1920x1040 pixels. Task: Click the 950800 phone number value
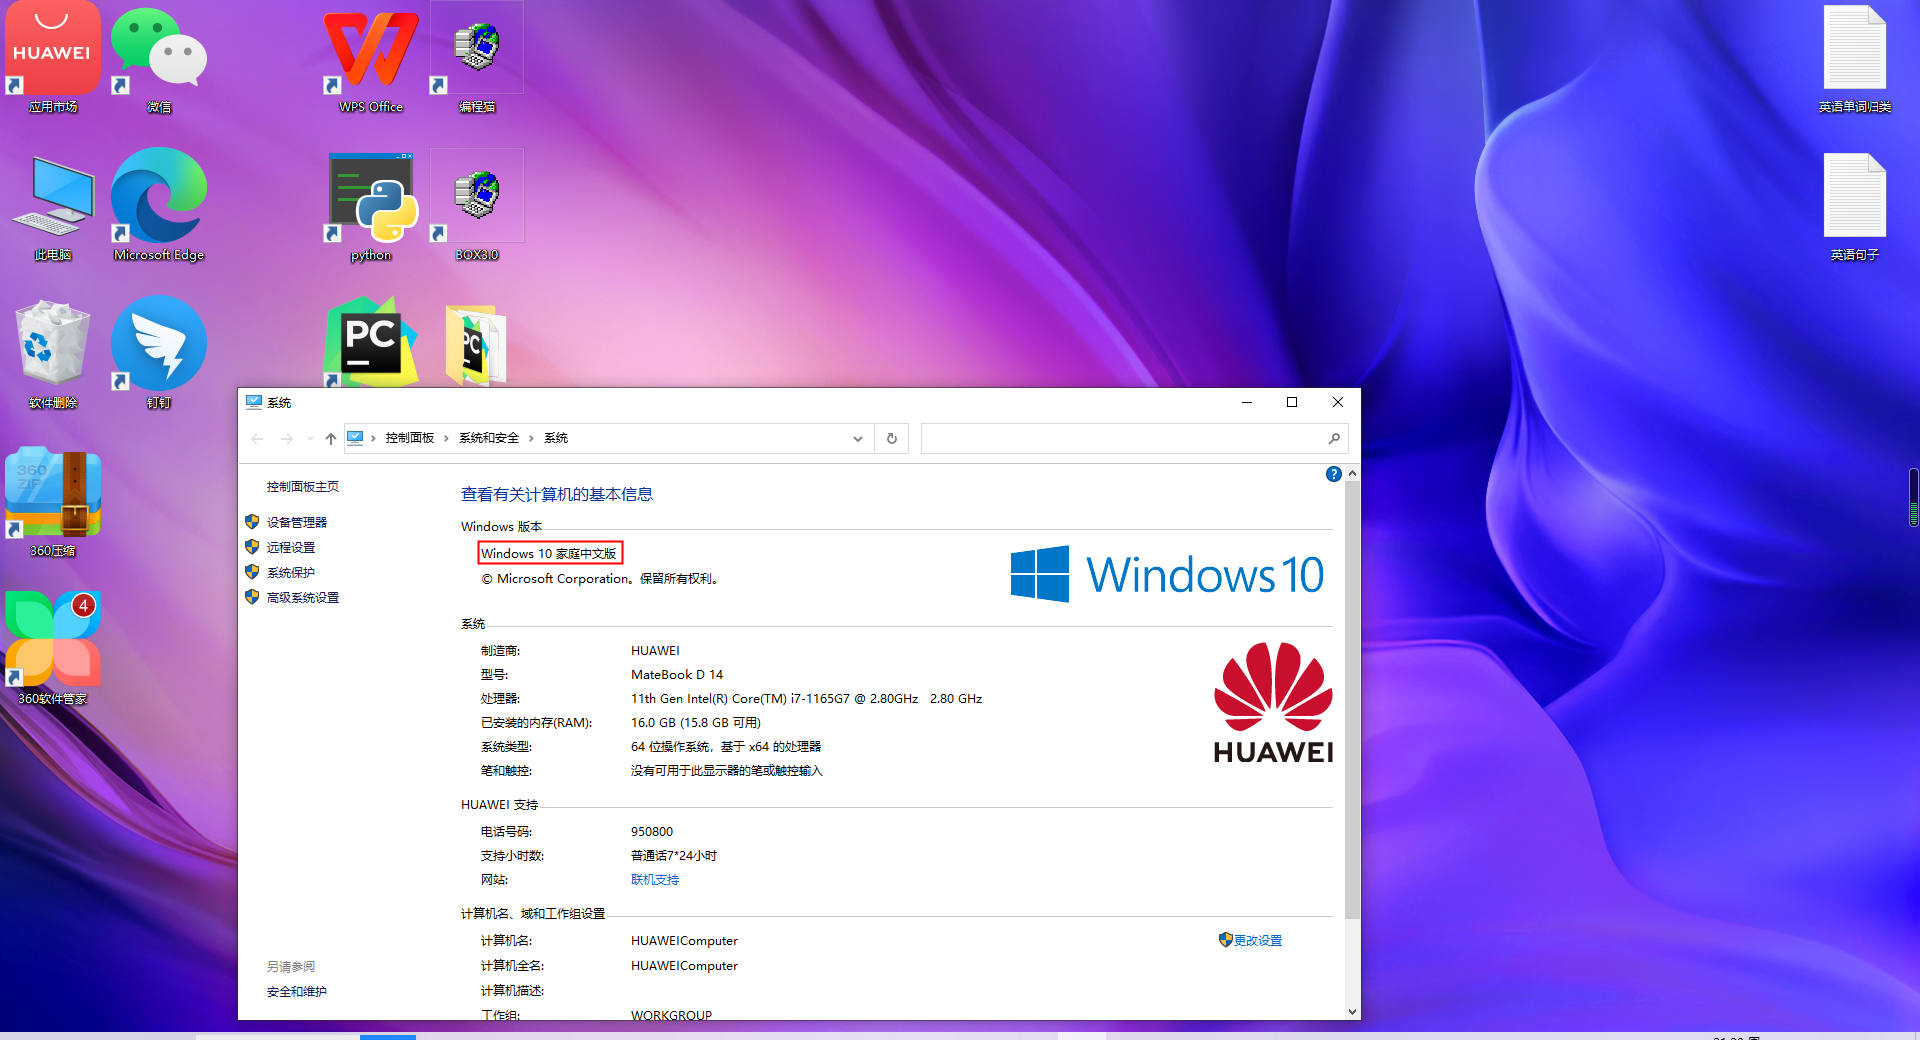point(652,832)
